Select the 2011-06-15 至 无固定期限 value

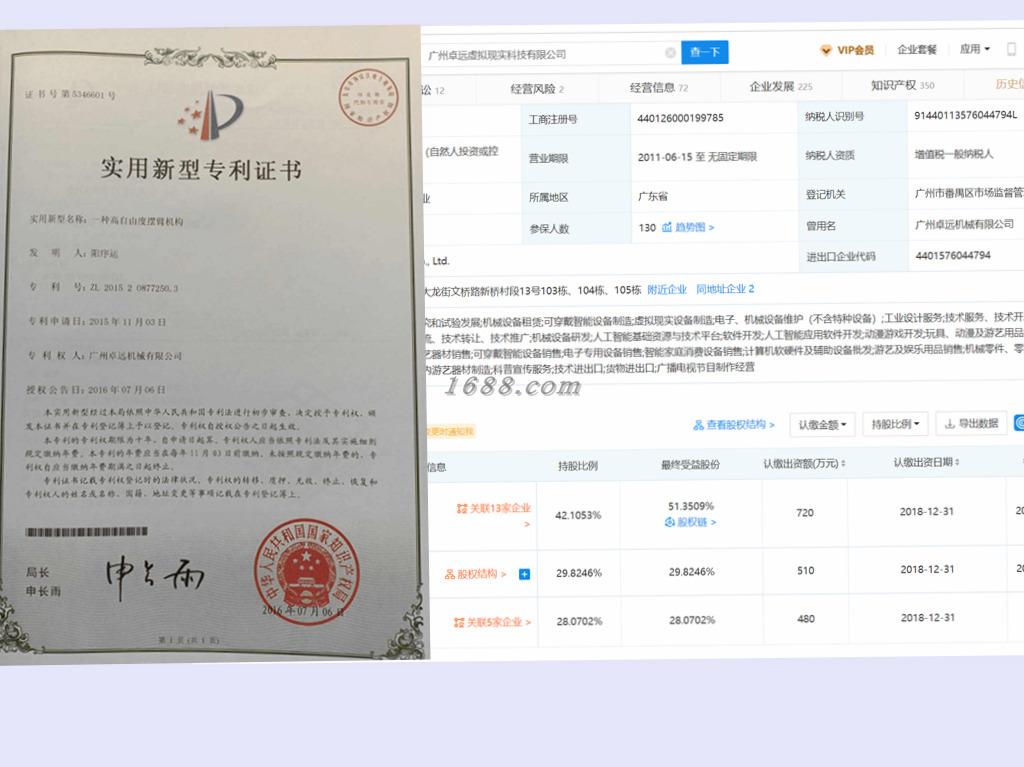(x=697, y=157)
